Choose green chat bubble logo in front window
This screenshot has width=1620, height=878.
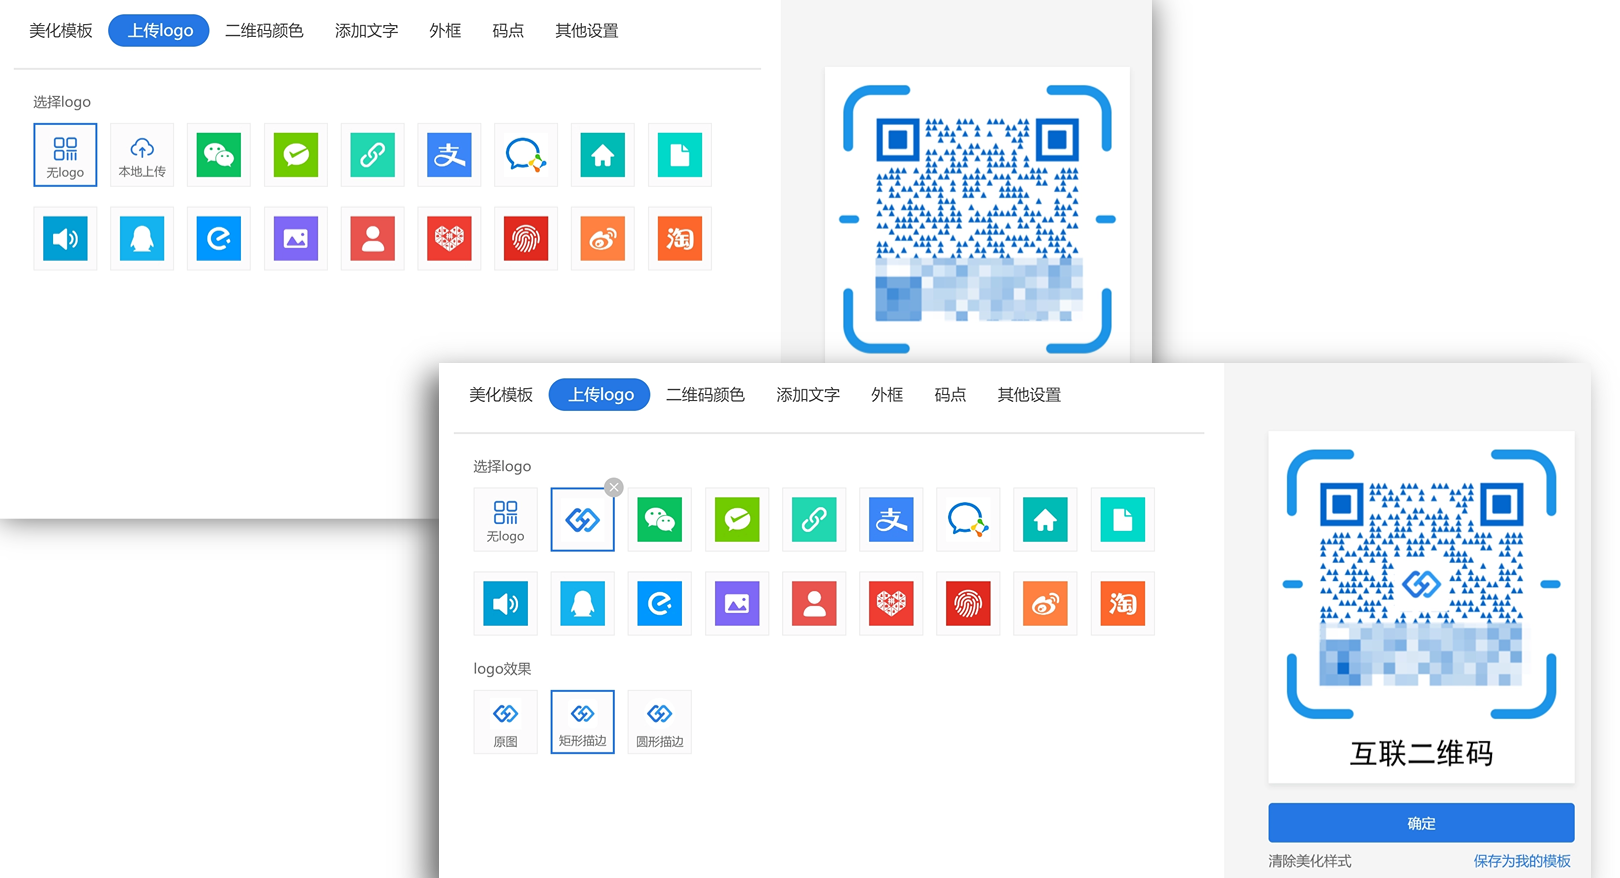point(737,520)
